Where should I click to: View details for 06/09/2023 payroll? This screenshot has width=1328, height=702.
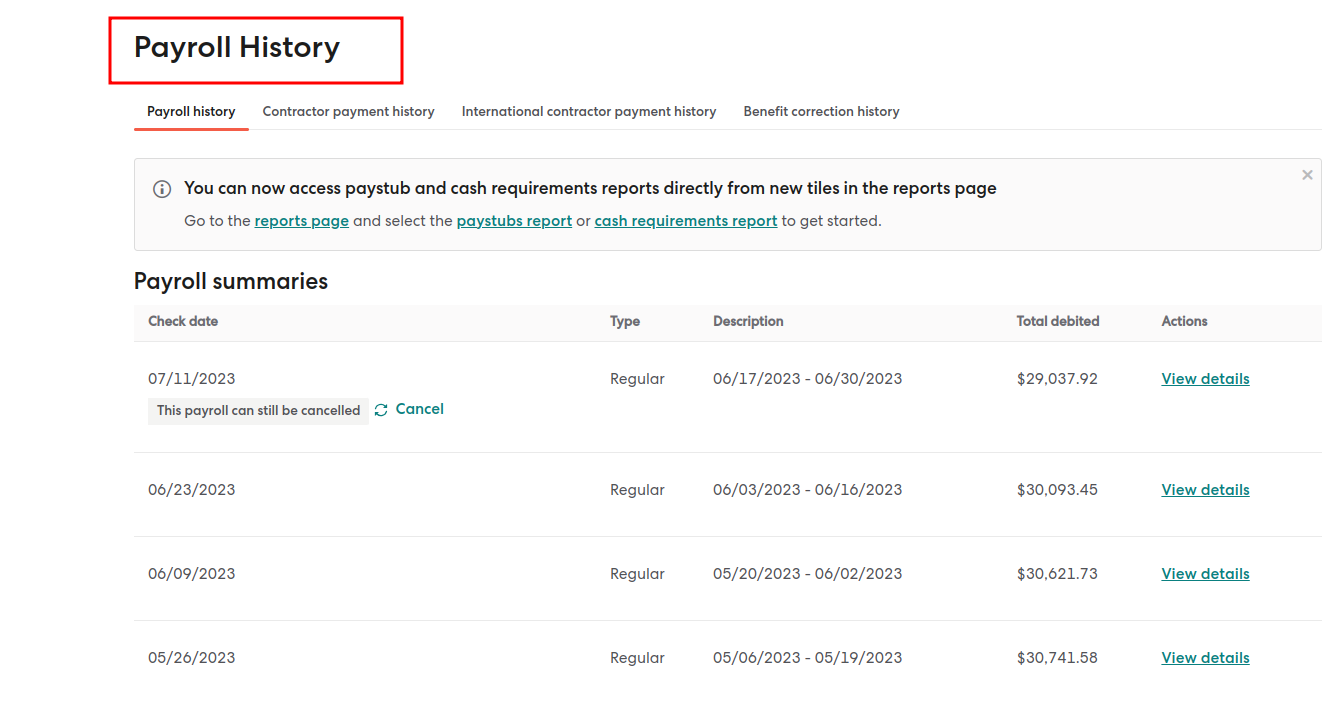point(1205,574)
